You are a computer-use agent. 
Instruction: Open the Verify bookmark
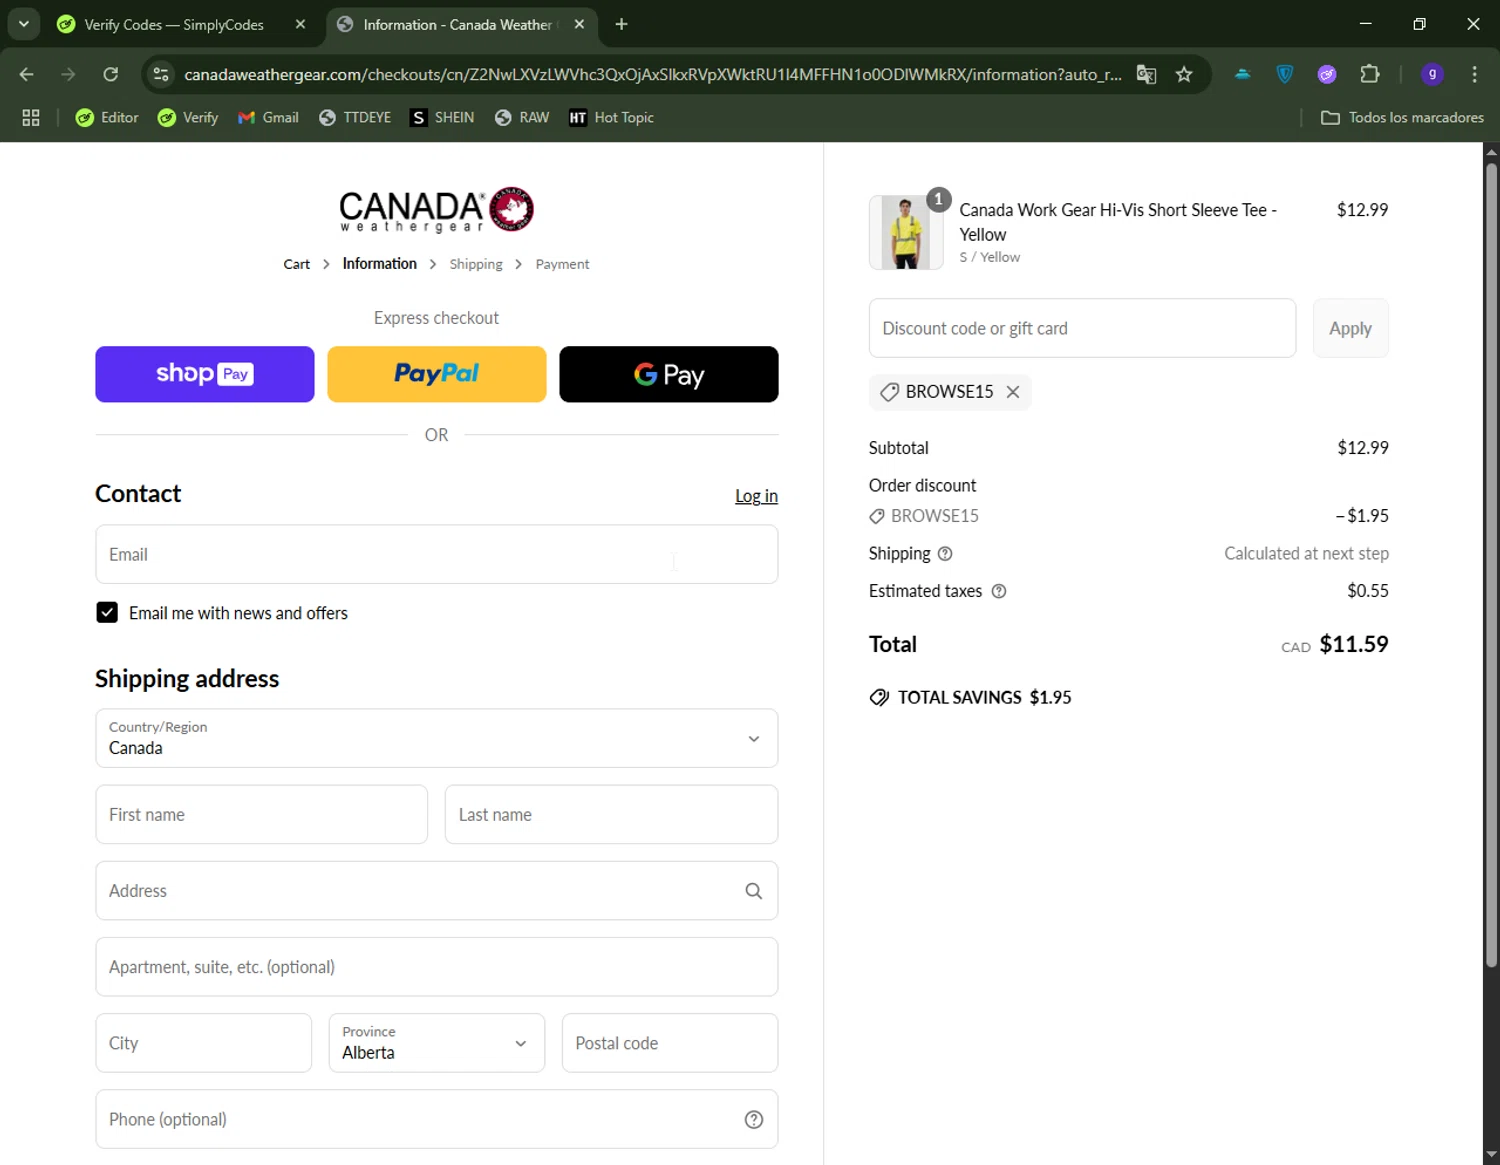[188, 117]
